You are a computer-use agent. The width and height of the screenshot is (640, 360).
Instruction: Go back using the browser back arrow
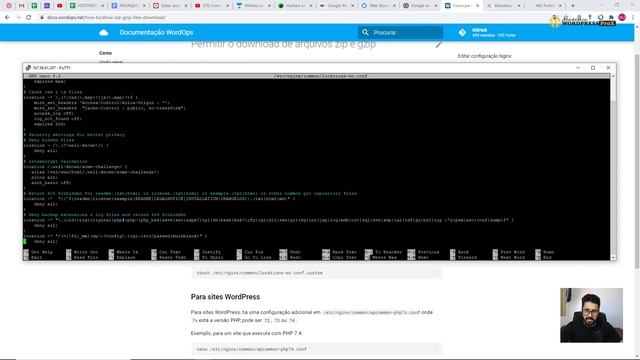click(x=7, y=18)
